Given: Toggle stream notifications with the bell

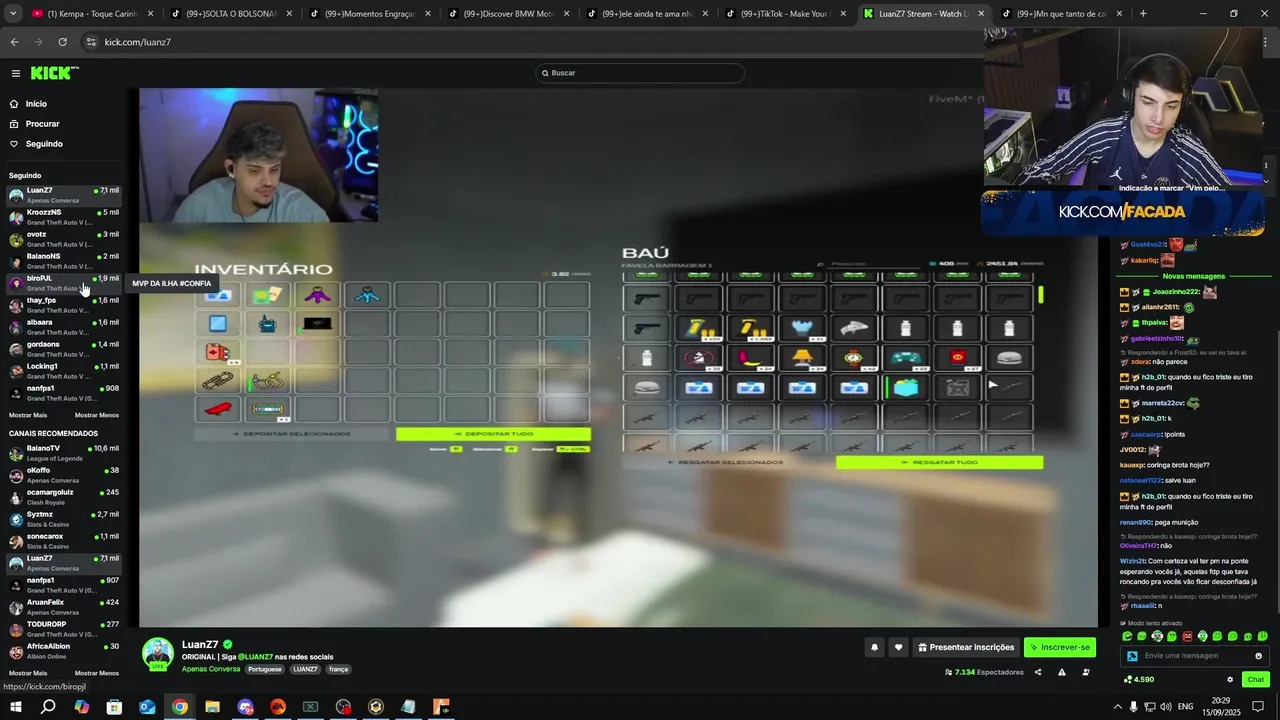Looking at the screenshot, I should (x=874, y=647).
